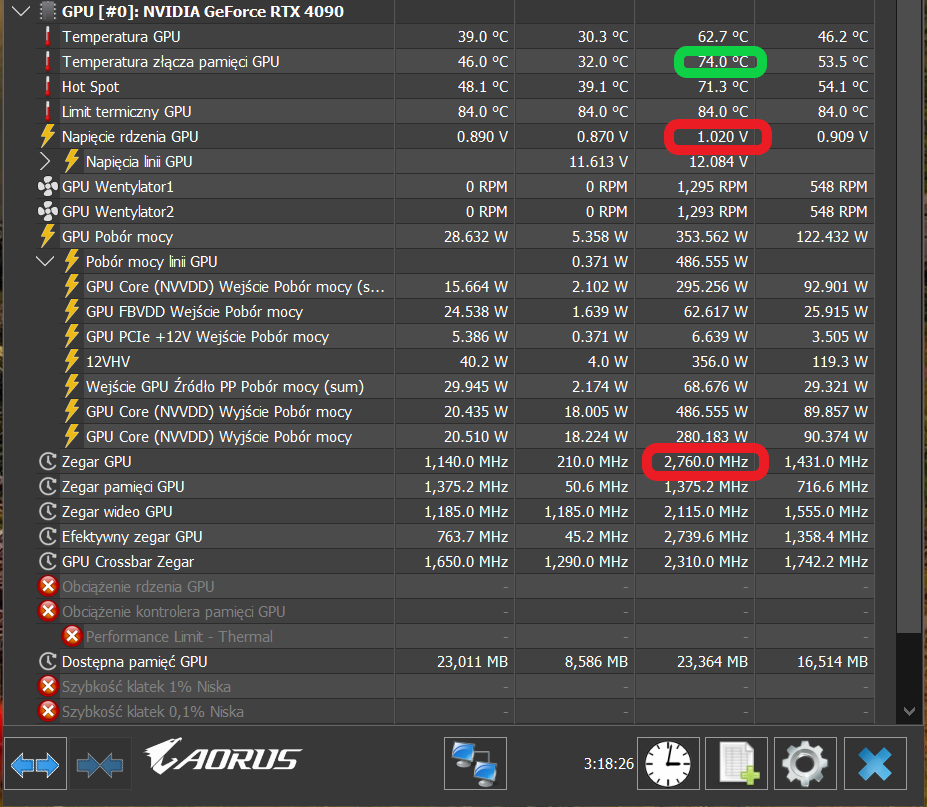
Task: Click fan icon beside GPU Wentylator1
Action: pyautogui.click(x=48, y=186)
